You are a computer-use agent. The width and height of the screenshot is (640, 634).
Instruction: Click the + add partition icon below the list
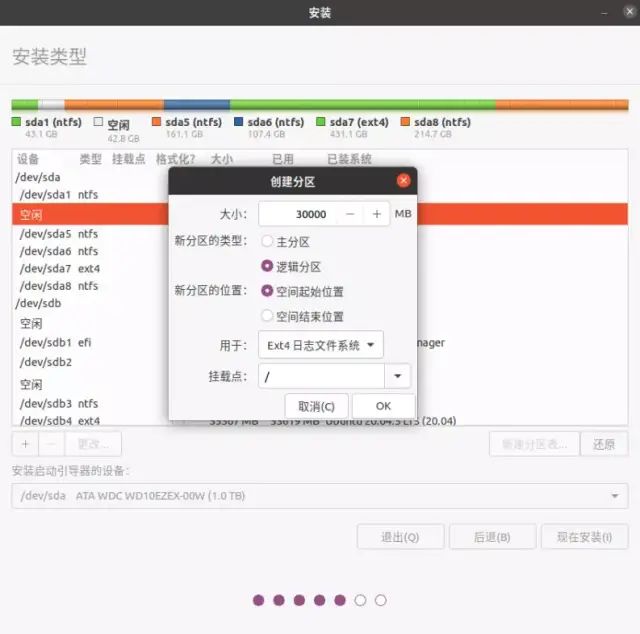tap(25, 443)
